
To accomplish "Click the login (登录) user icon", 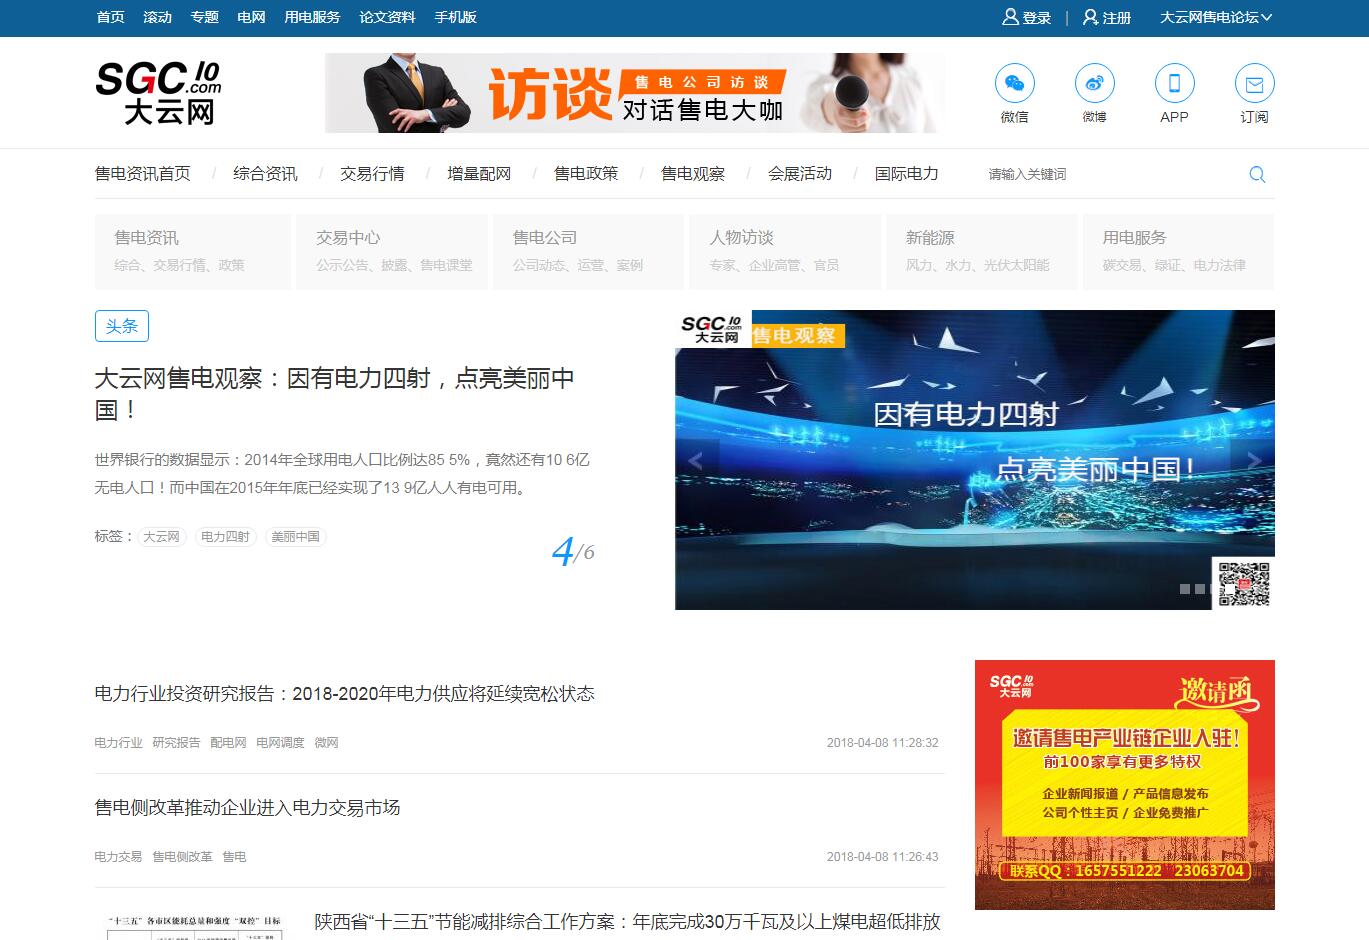I will (1010, 17).
